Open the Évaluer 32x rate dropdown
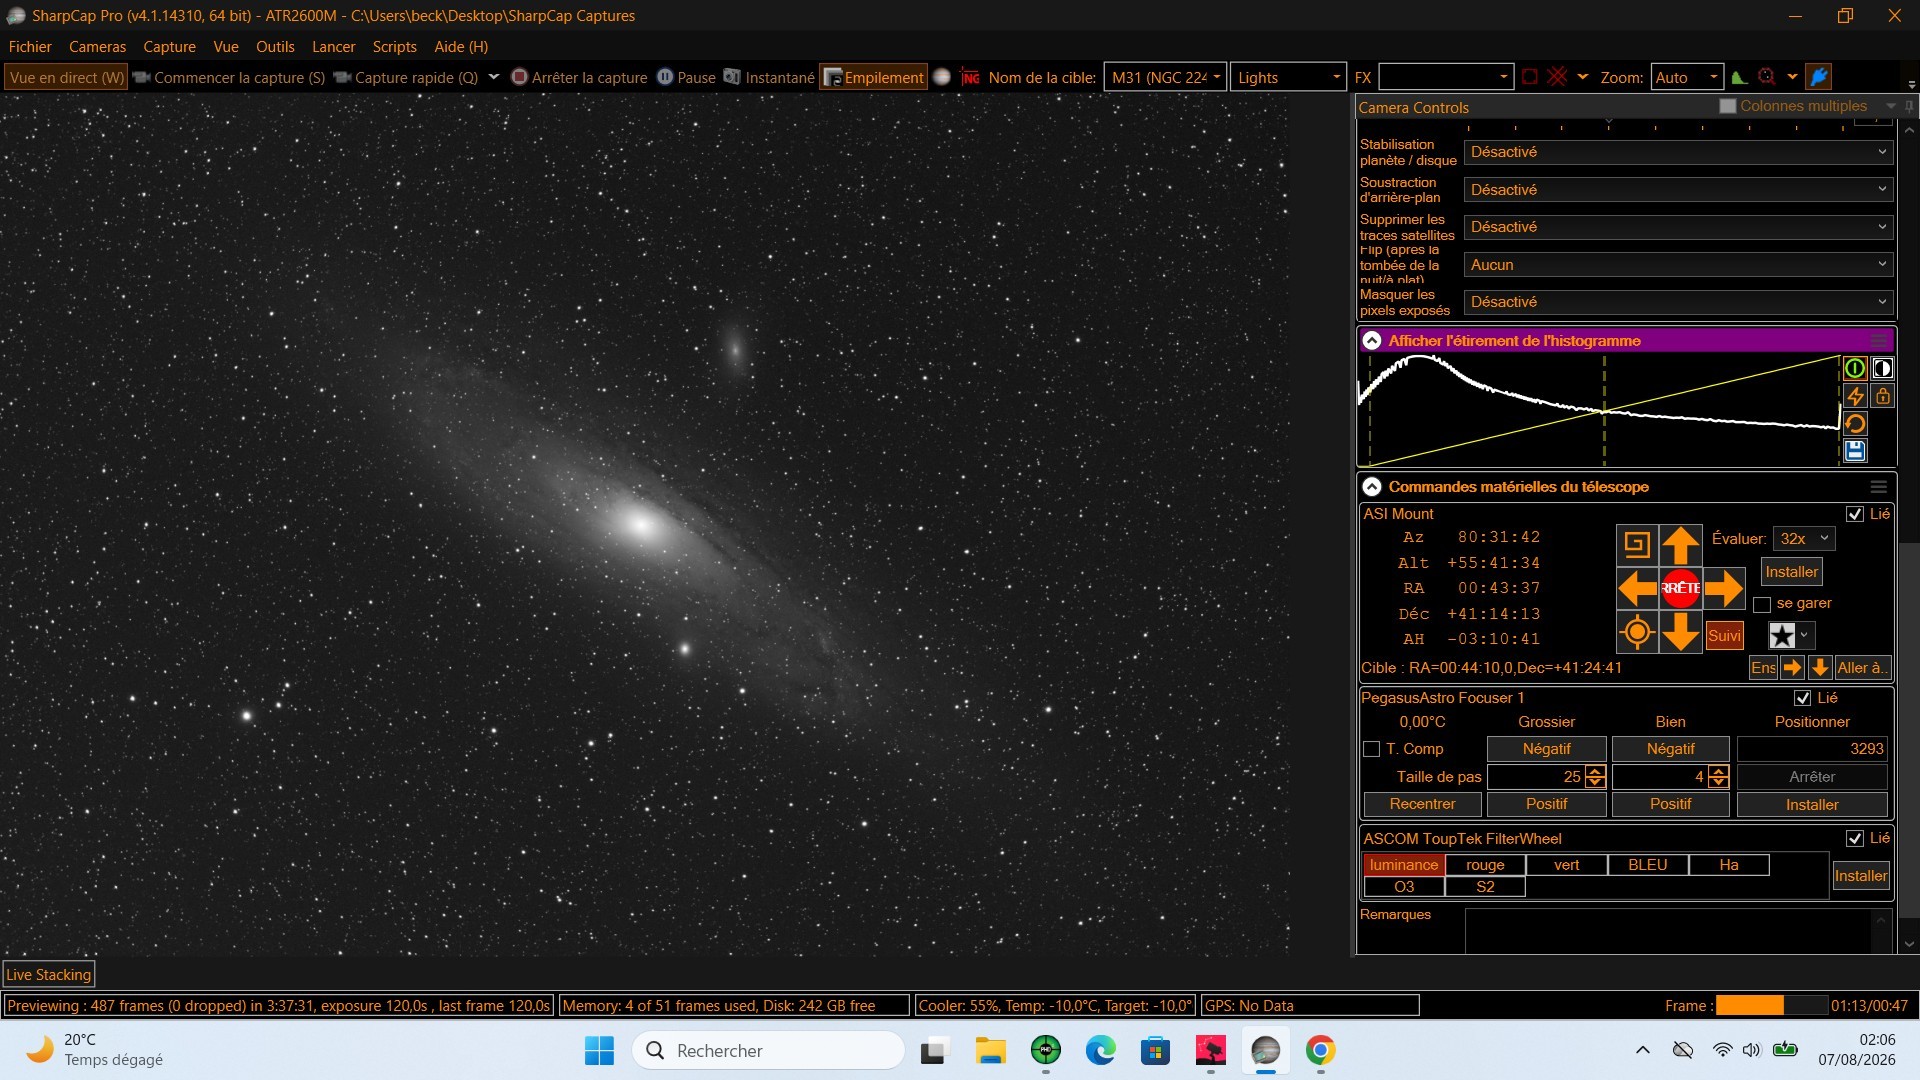Screen dimensions: 1920x1080 1803,539
